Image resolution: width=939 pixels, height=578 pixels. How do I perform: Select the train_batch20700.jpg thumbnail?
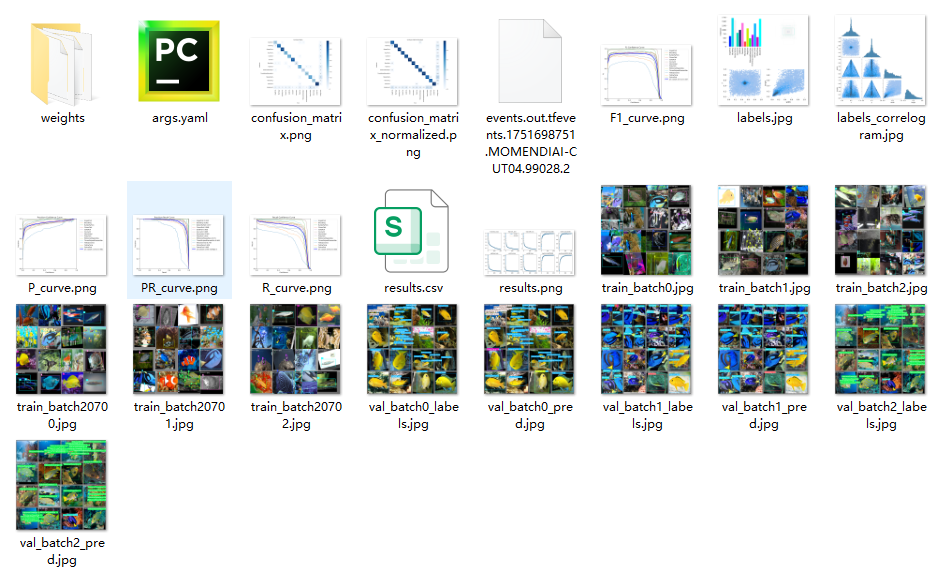click(61, 349)
